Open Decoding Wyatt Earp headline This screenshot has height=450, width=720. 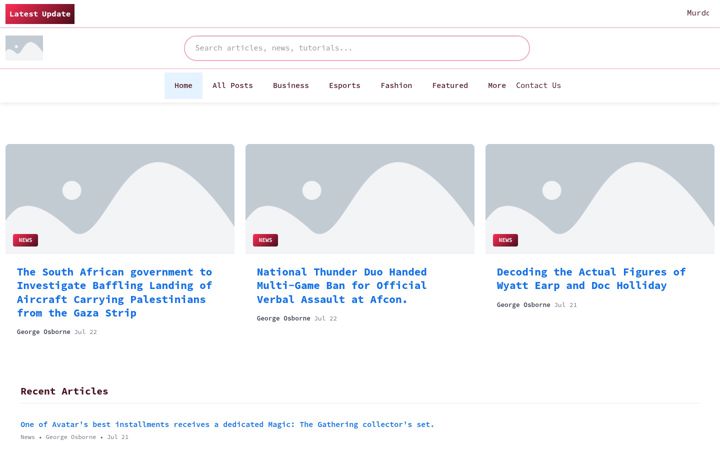coord(591,279)
